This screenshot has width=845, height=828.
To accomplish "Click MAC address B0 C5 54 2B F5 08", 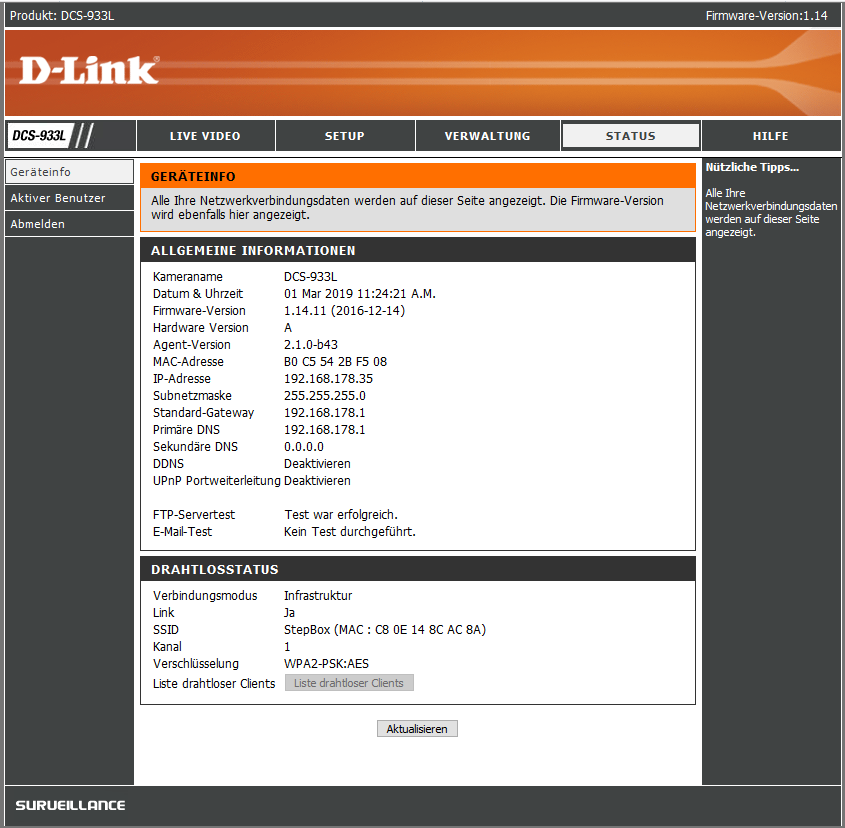I will tap(335, 362).
